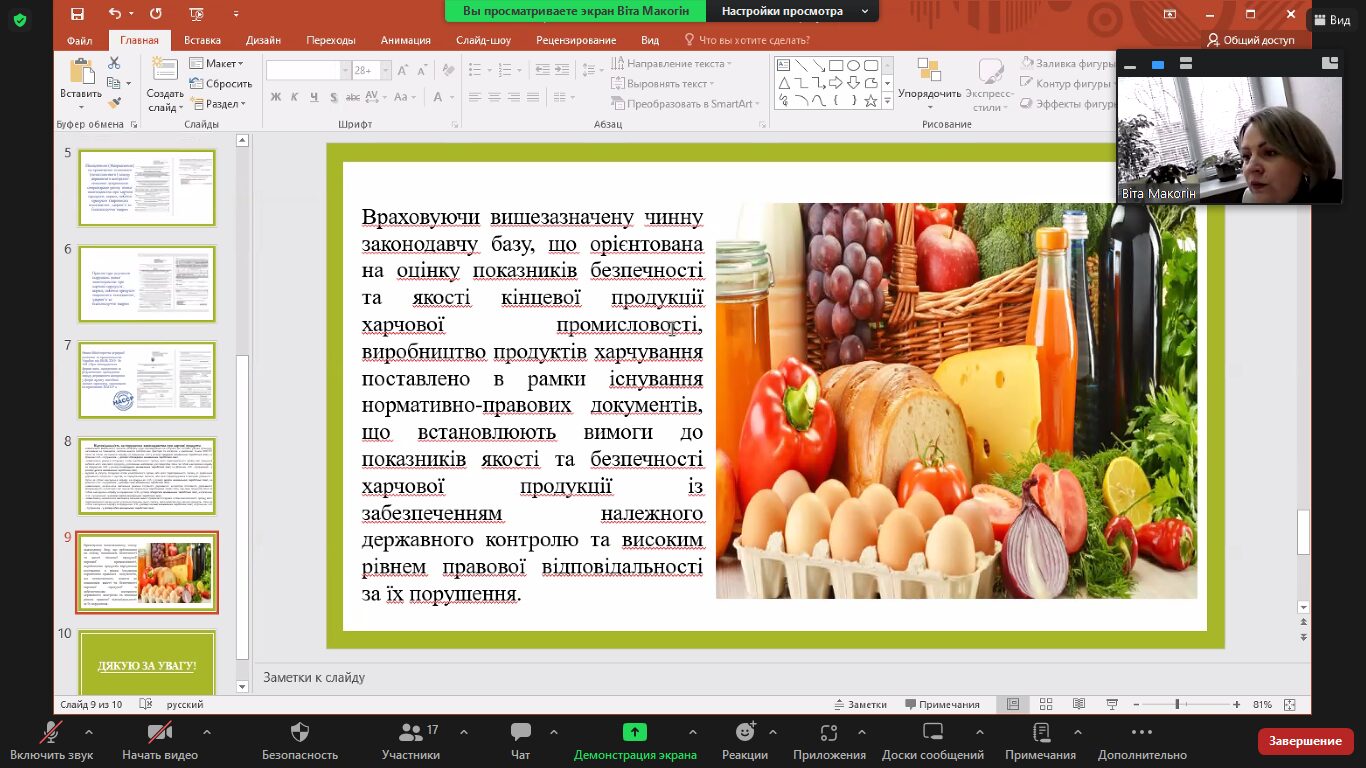This screenshot has width=1366, height=768.
Task: Open Упорядочить arrange dropdown
Action: [929, 84]
